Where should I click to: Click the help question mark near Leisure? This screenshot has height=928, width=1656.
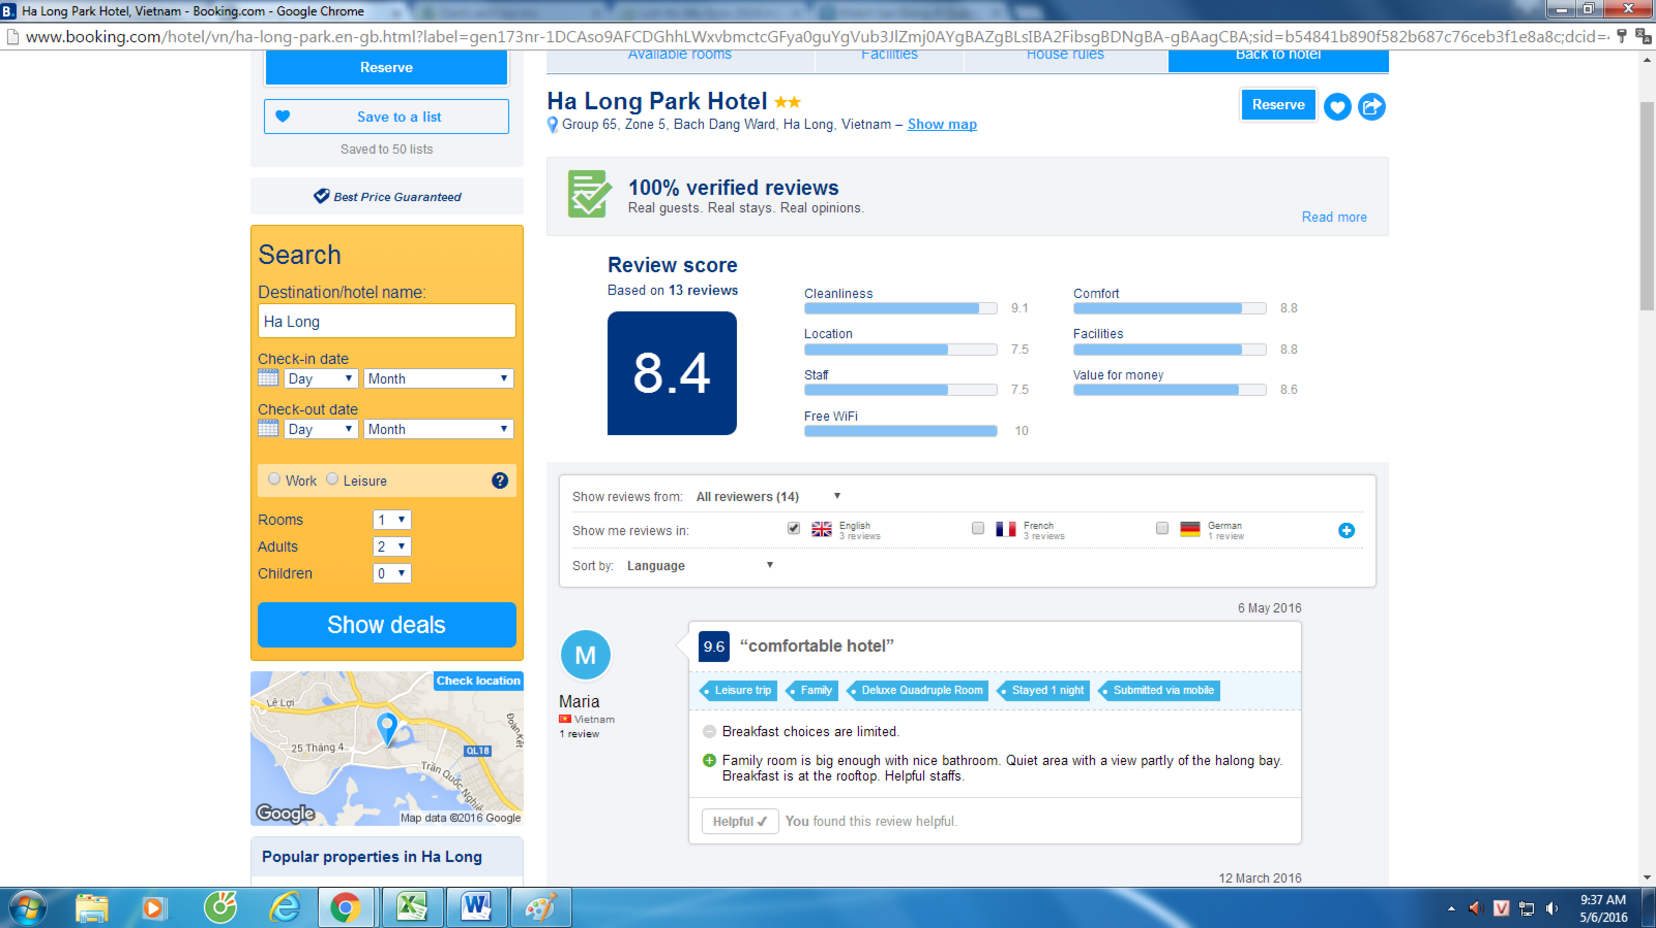point(500,481)
